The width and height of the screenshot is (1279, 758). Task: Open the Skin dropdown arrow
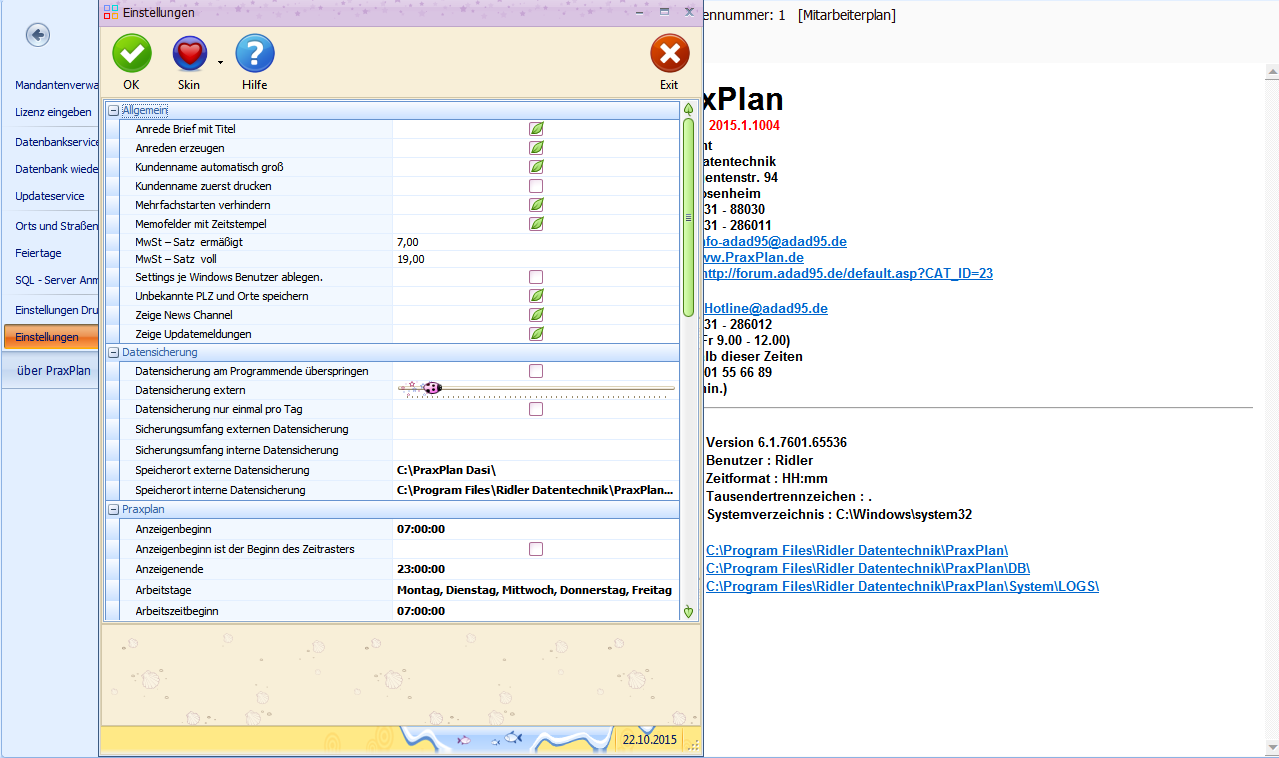(219, 62)
